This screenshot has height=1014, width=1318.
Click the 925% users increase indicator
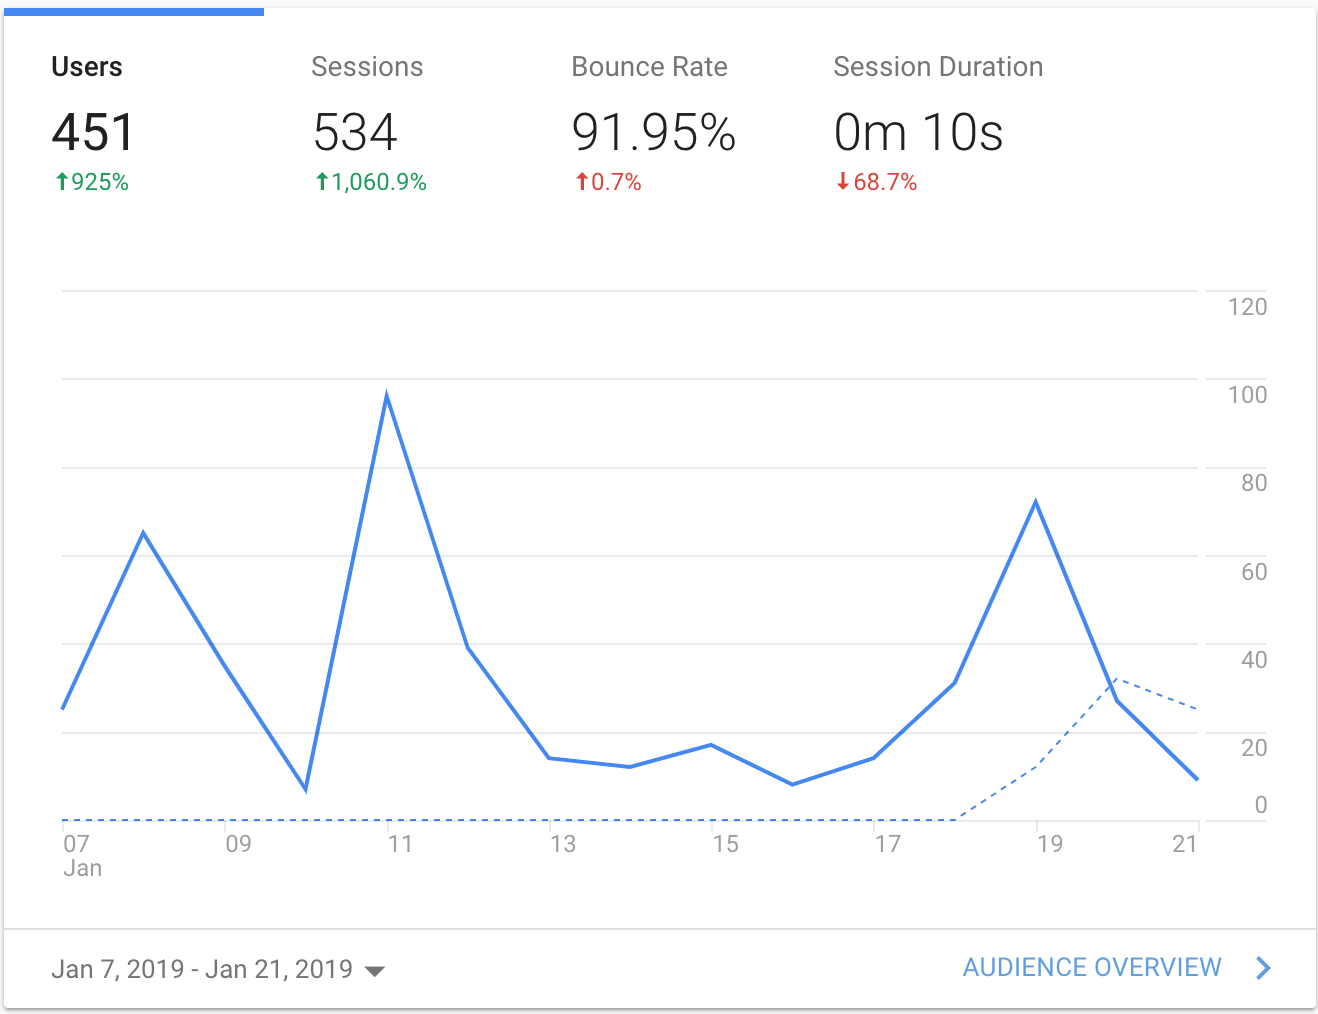coord(91,182)
